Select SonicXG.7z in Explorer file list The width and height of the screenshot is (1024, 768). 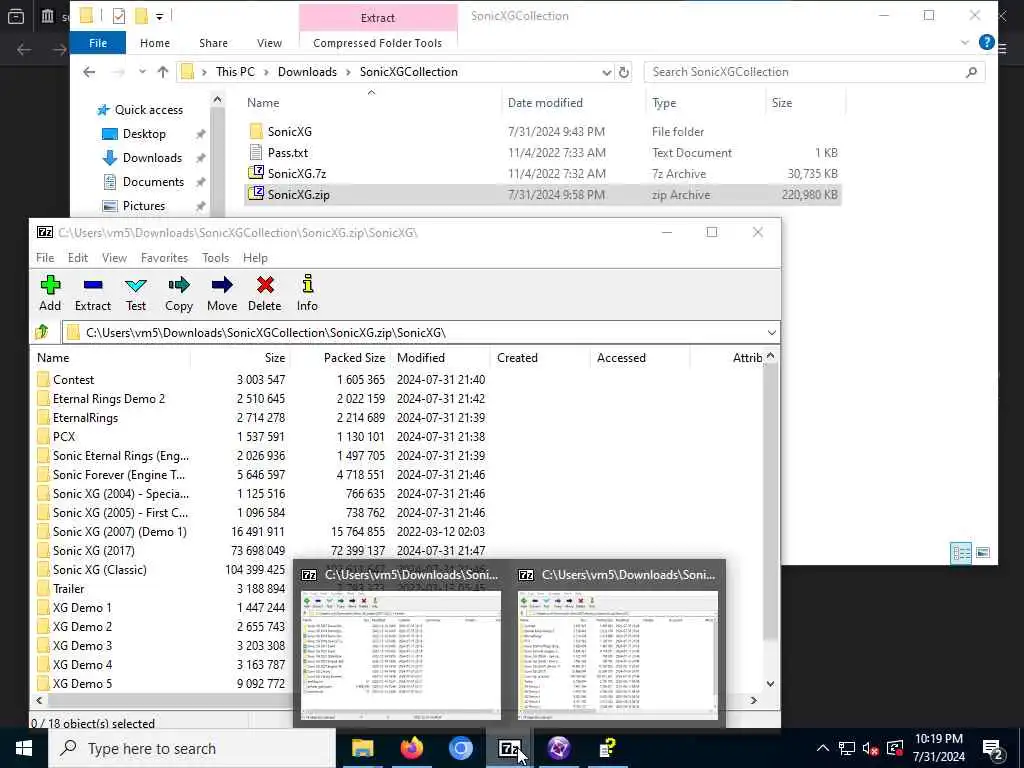[296, 174]
